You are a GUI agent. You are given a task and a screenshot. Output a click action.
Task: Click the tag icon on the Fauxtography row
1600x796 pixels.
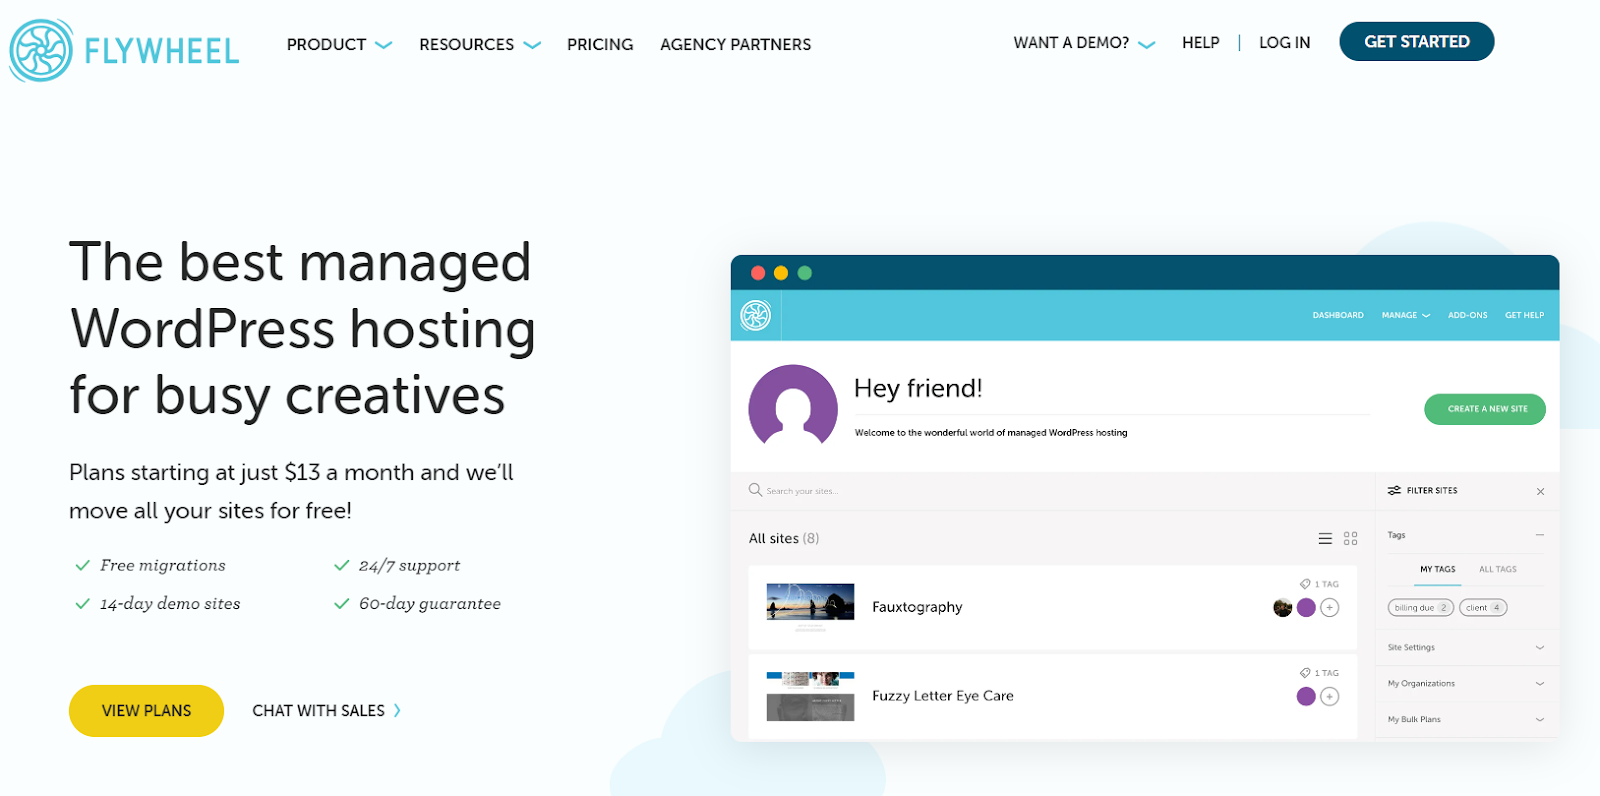(x=1305, y=584)
